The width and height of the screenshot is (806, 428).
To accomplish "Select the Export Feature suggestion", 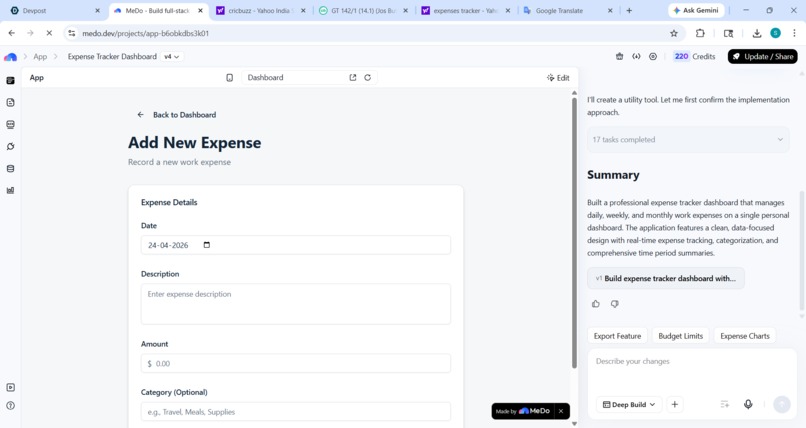I will [617, 336].
